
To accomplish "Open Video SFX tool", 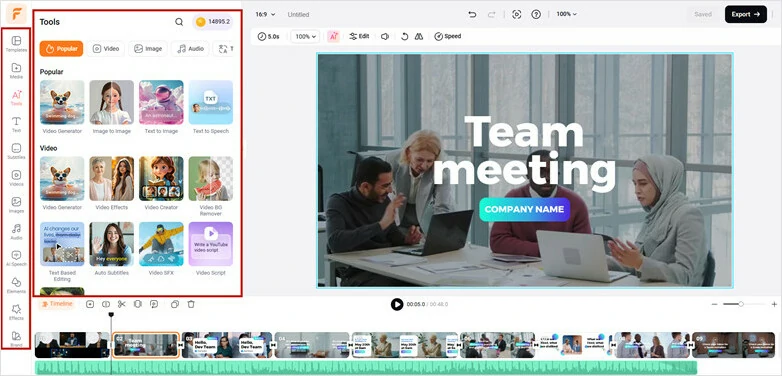I will (x=161, y=248).
